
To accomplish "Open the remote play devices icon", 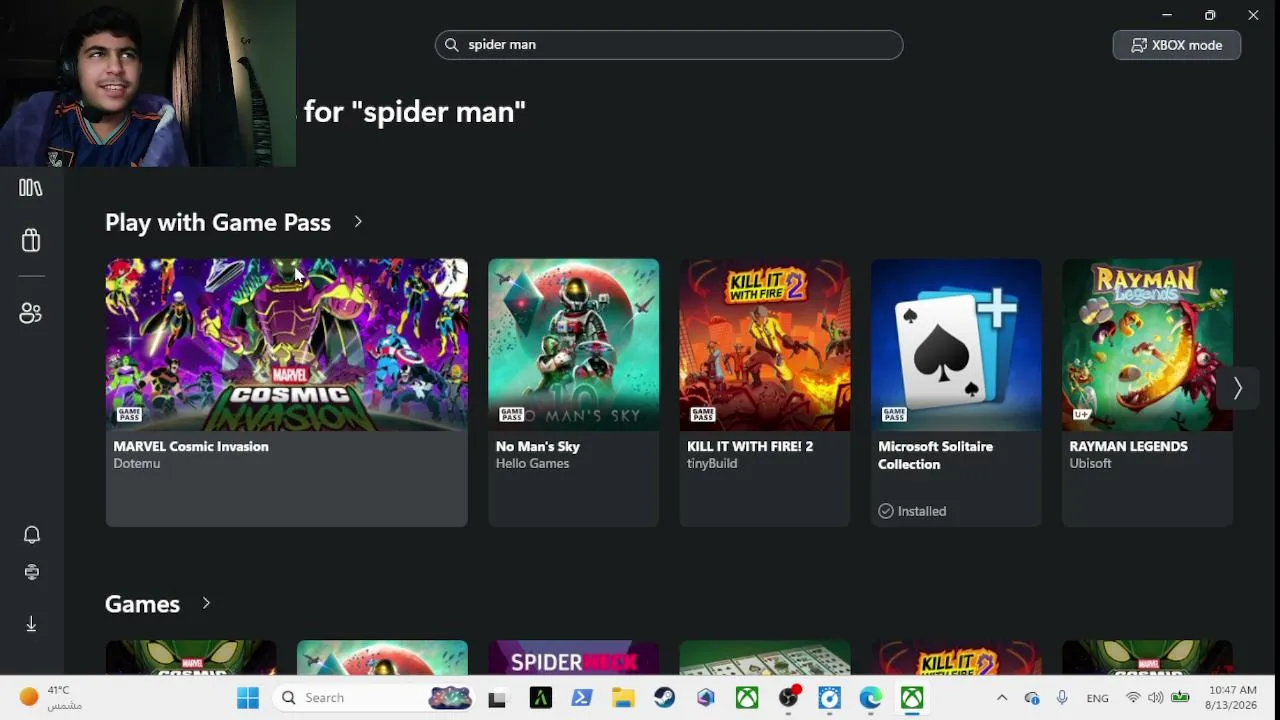I will 32,572.
